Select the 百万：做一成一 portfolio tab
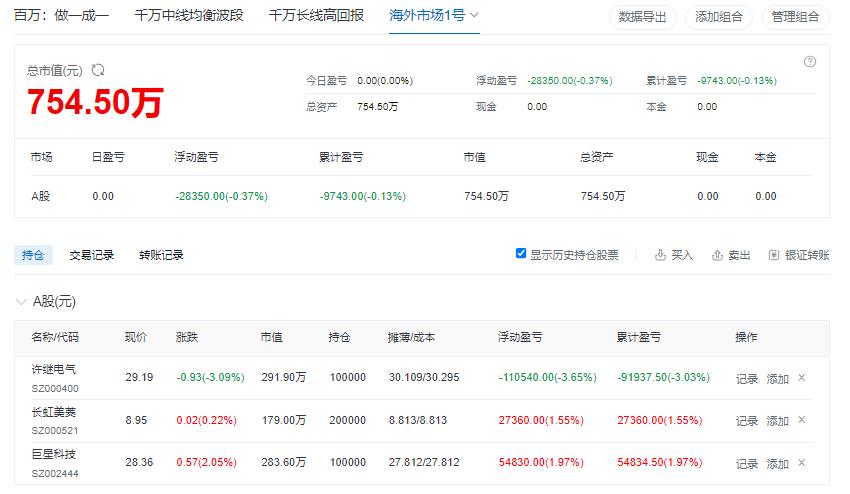The width and height of the screenshot is (850, 494). tap(61, 15)
